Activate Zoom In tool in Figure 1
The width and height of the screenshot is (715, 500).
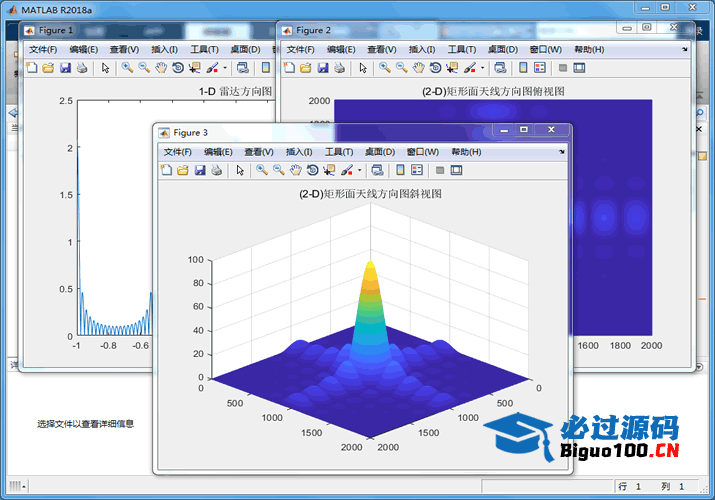pos(127,68)
